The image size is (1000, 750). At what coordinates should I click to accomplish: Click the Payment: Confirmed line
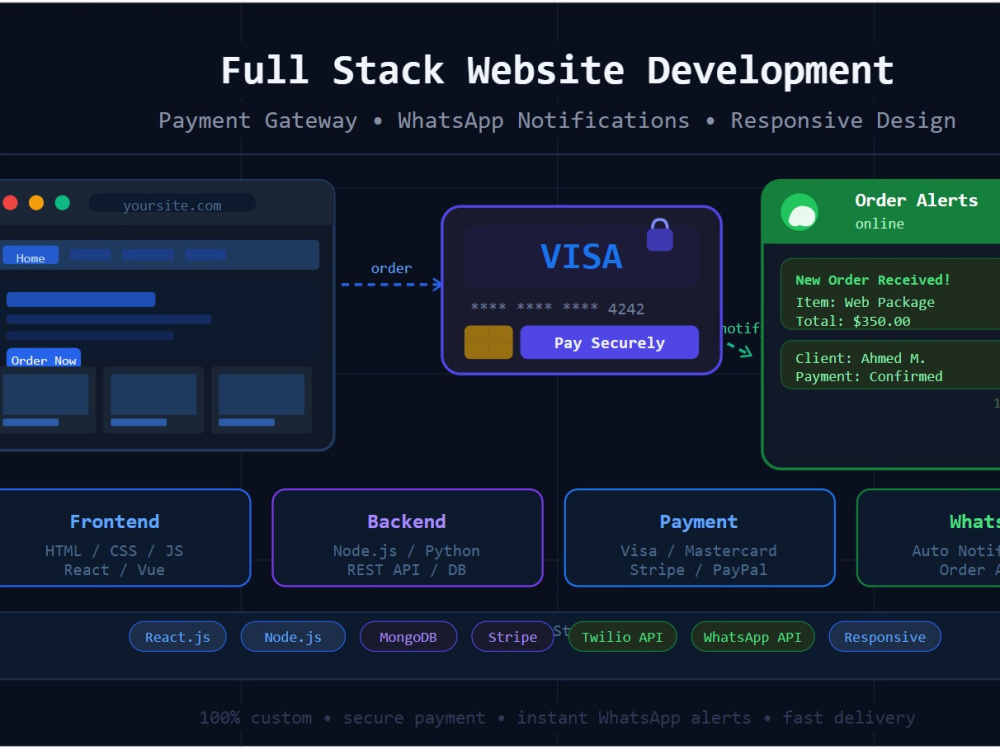click(869, 376)
